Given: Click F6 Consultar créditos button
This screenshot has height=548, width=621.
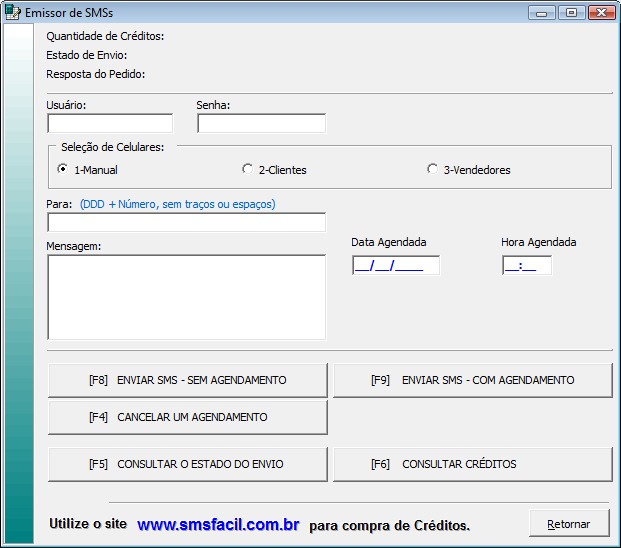Looking at the screenshot, I should [x=472, y=464].
